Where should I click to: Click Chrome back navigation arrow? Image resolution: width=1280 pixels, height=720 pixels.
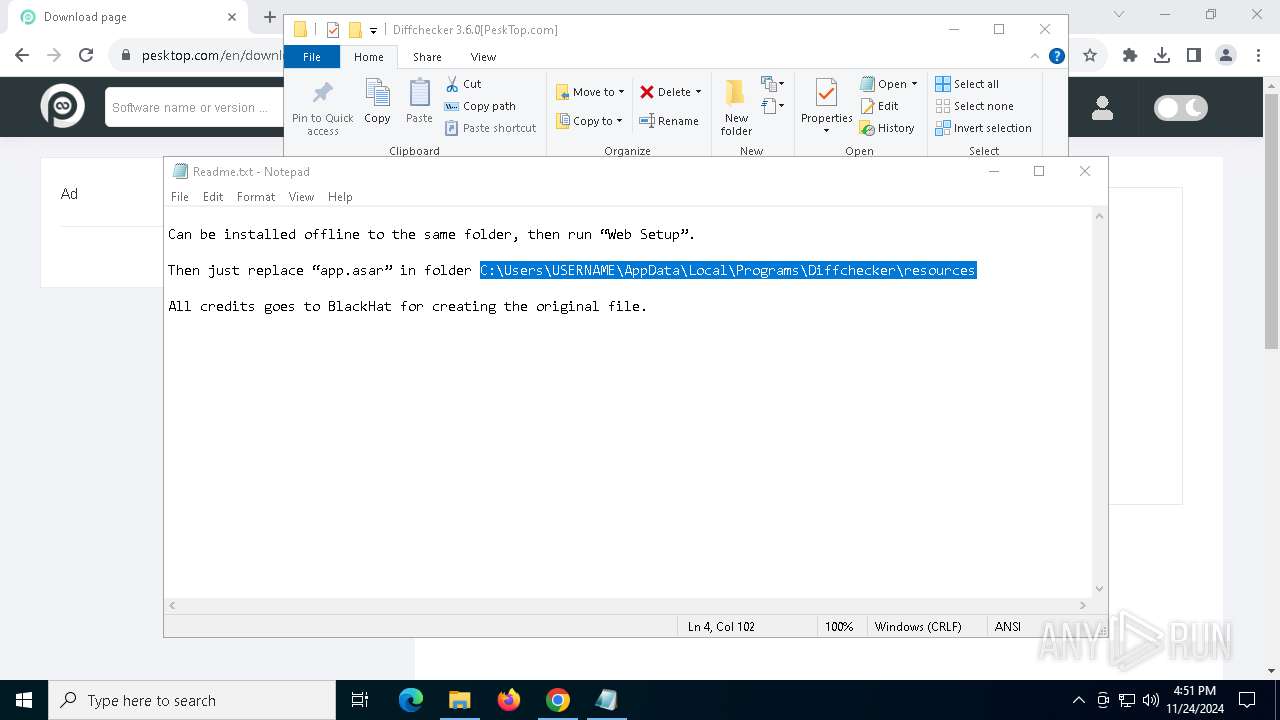pyautogui.click(x=22, y=55)
